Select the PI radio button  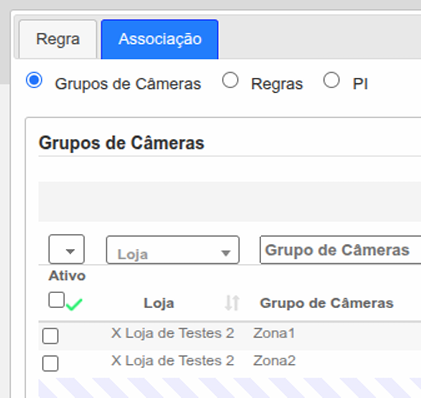(331, 80)
